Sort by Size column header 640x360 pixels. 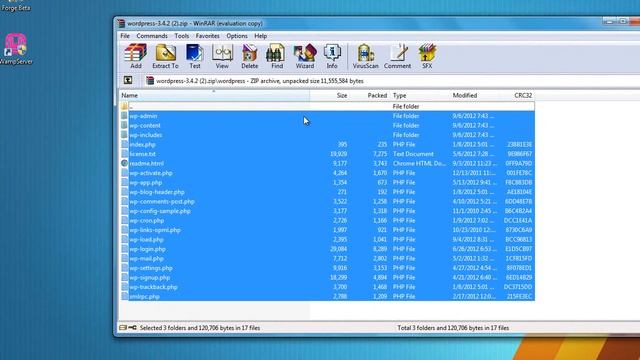329,95
